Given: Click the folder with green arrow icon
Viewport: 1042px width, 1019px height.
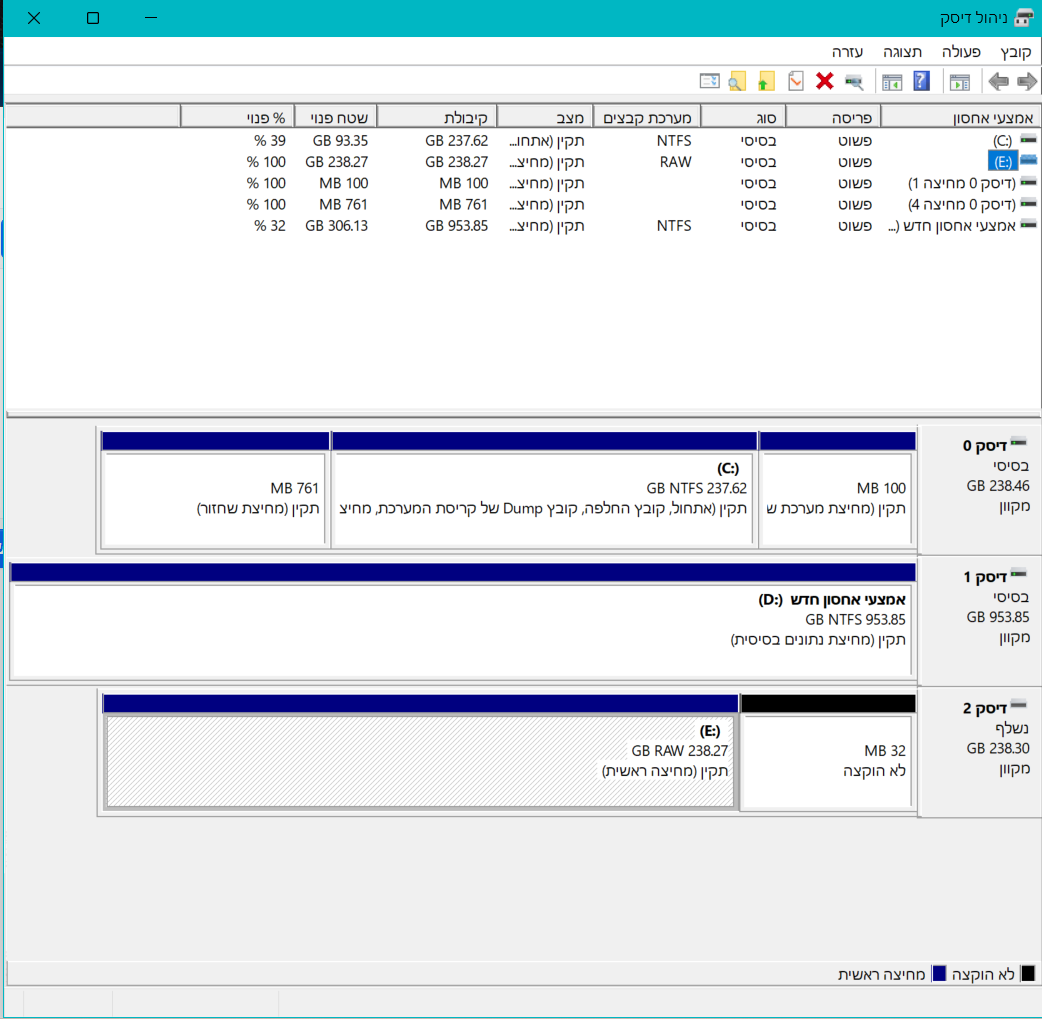Looking at the screenshot, I should pos(767,82).
